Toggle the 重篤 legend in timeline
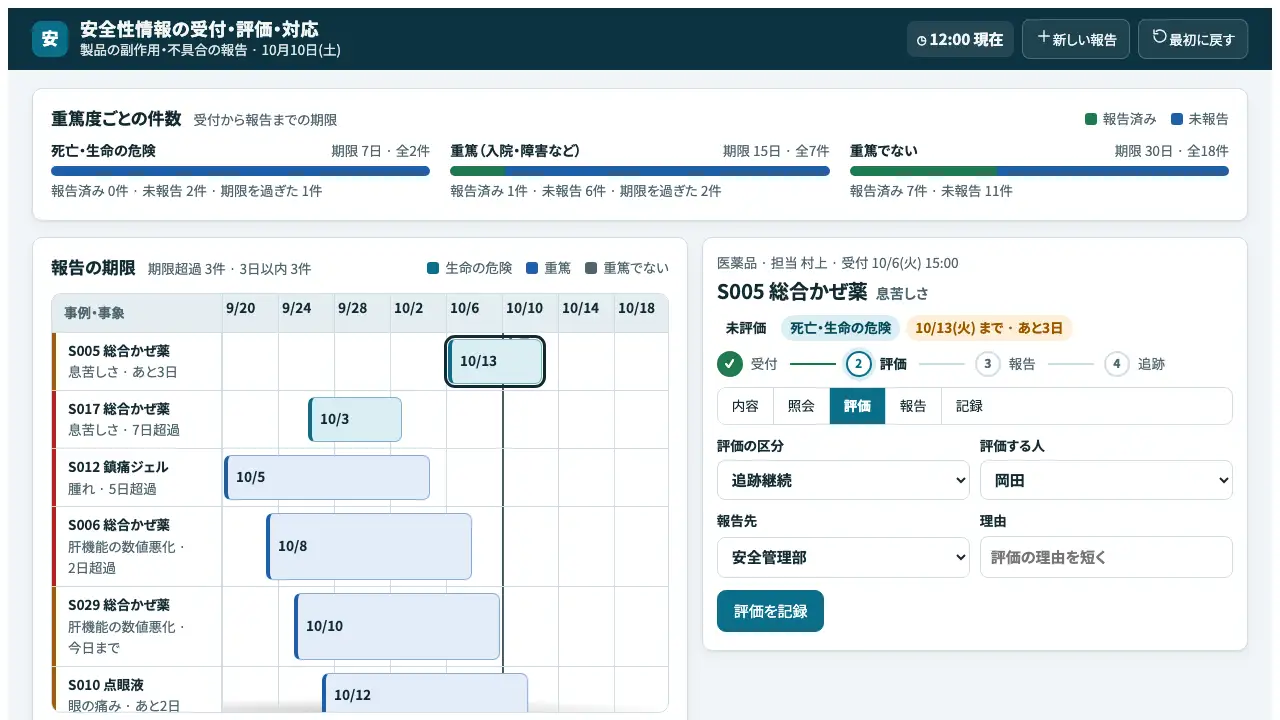1280x720 pixels. 548,268
